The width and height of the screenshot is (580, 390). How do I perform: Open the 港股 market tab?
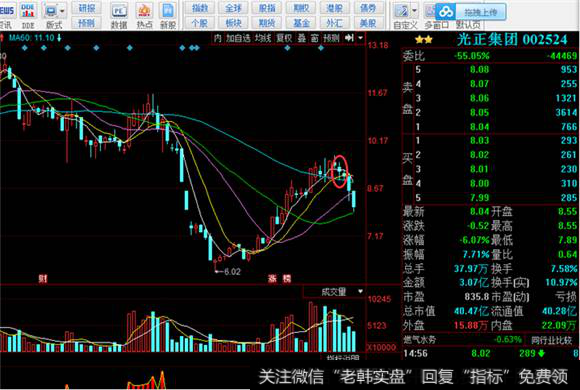click(334, 8)
